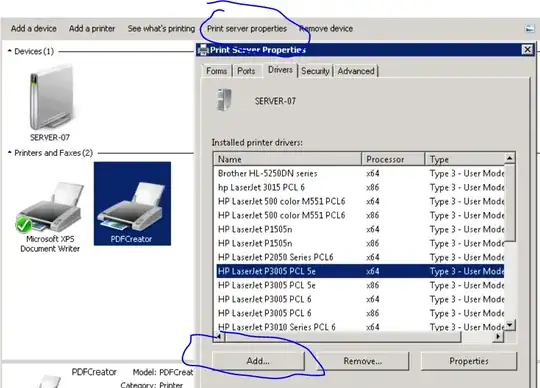Screen dimensions: 540x388
Task: Select HP LaserJet P1505n x64 driver
Action: [x=360, y=229]
